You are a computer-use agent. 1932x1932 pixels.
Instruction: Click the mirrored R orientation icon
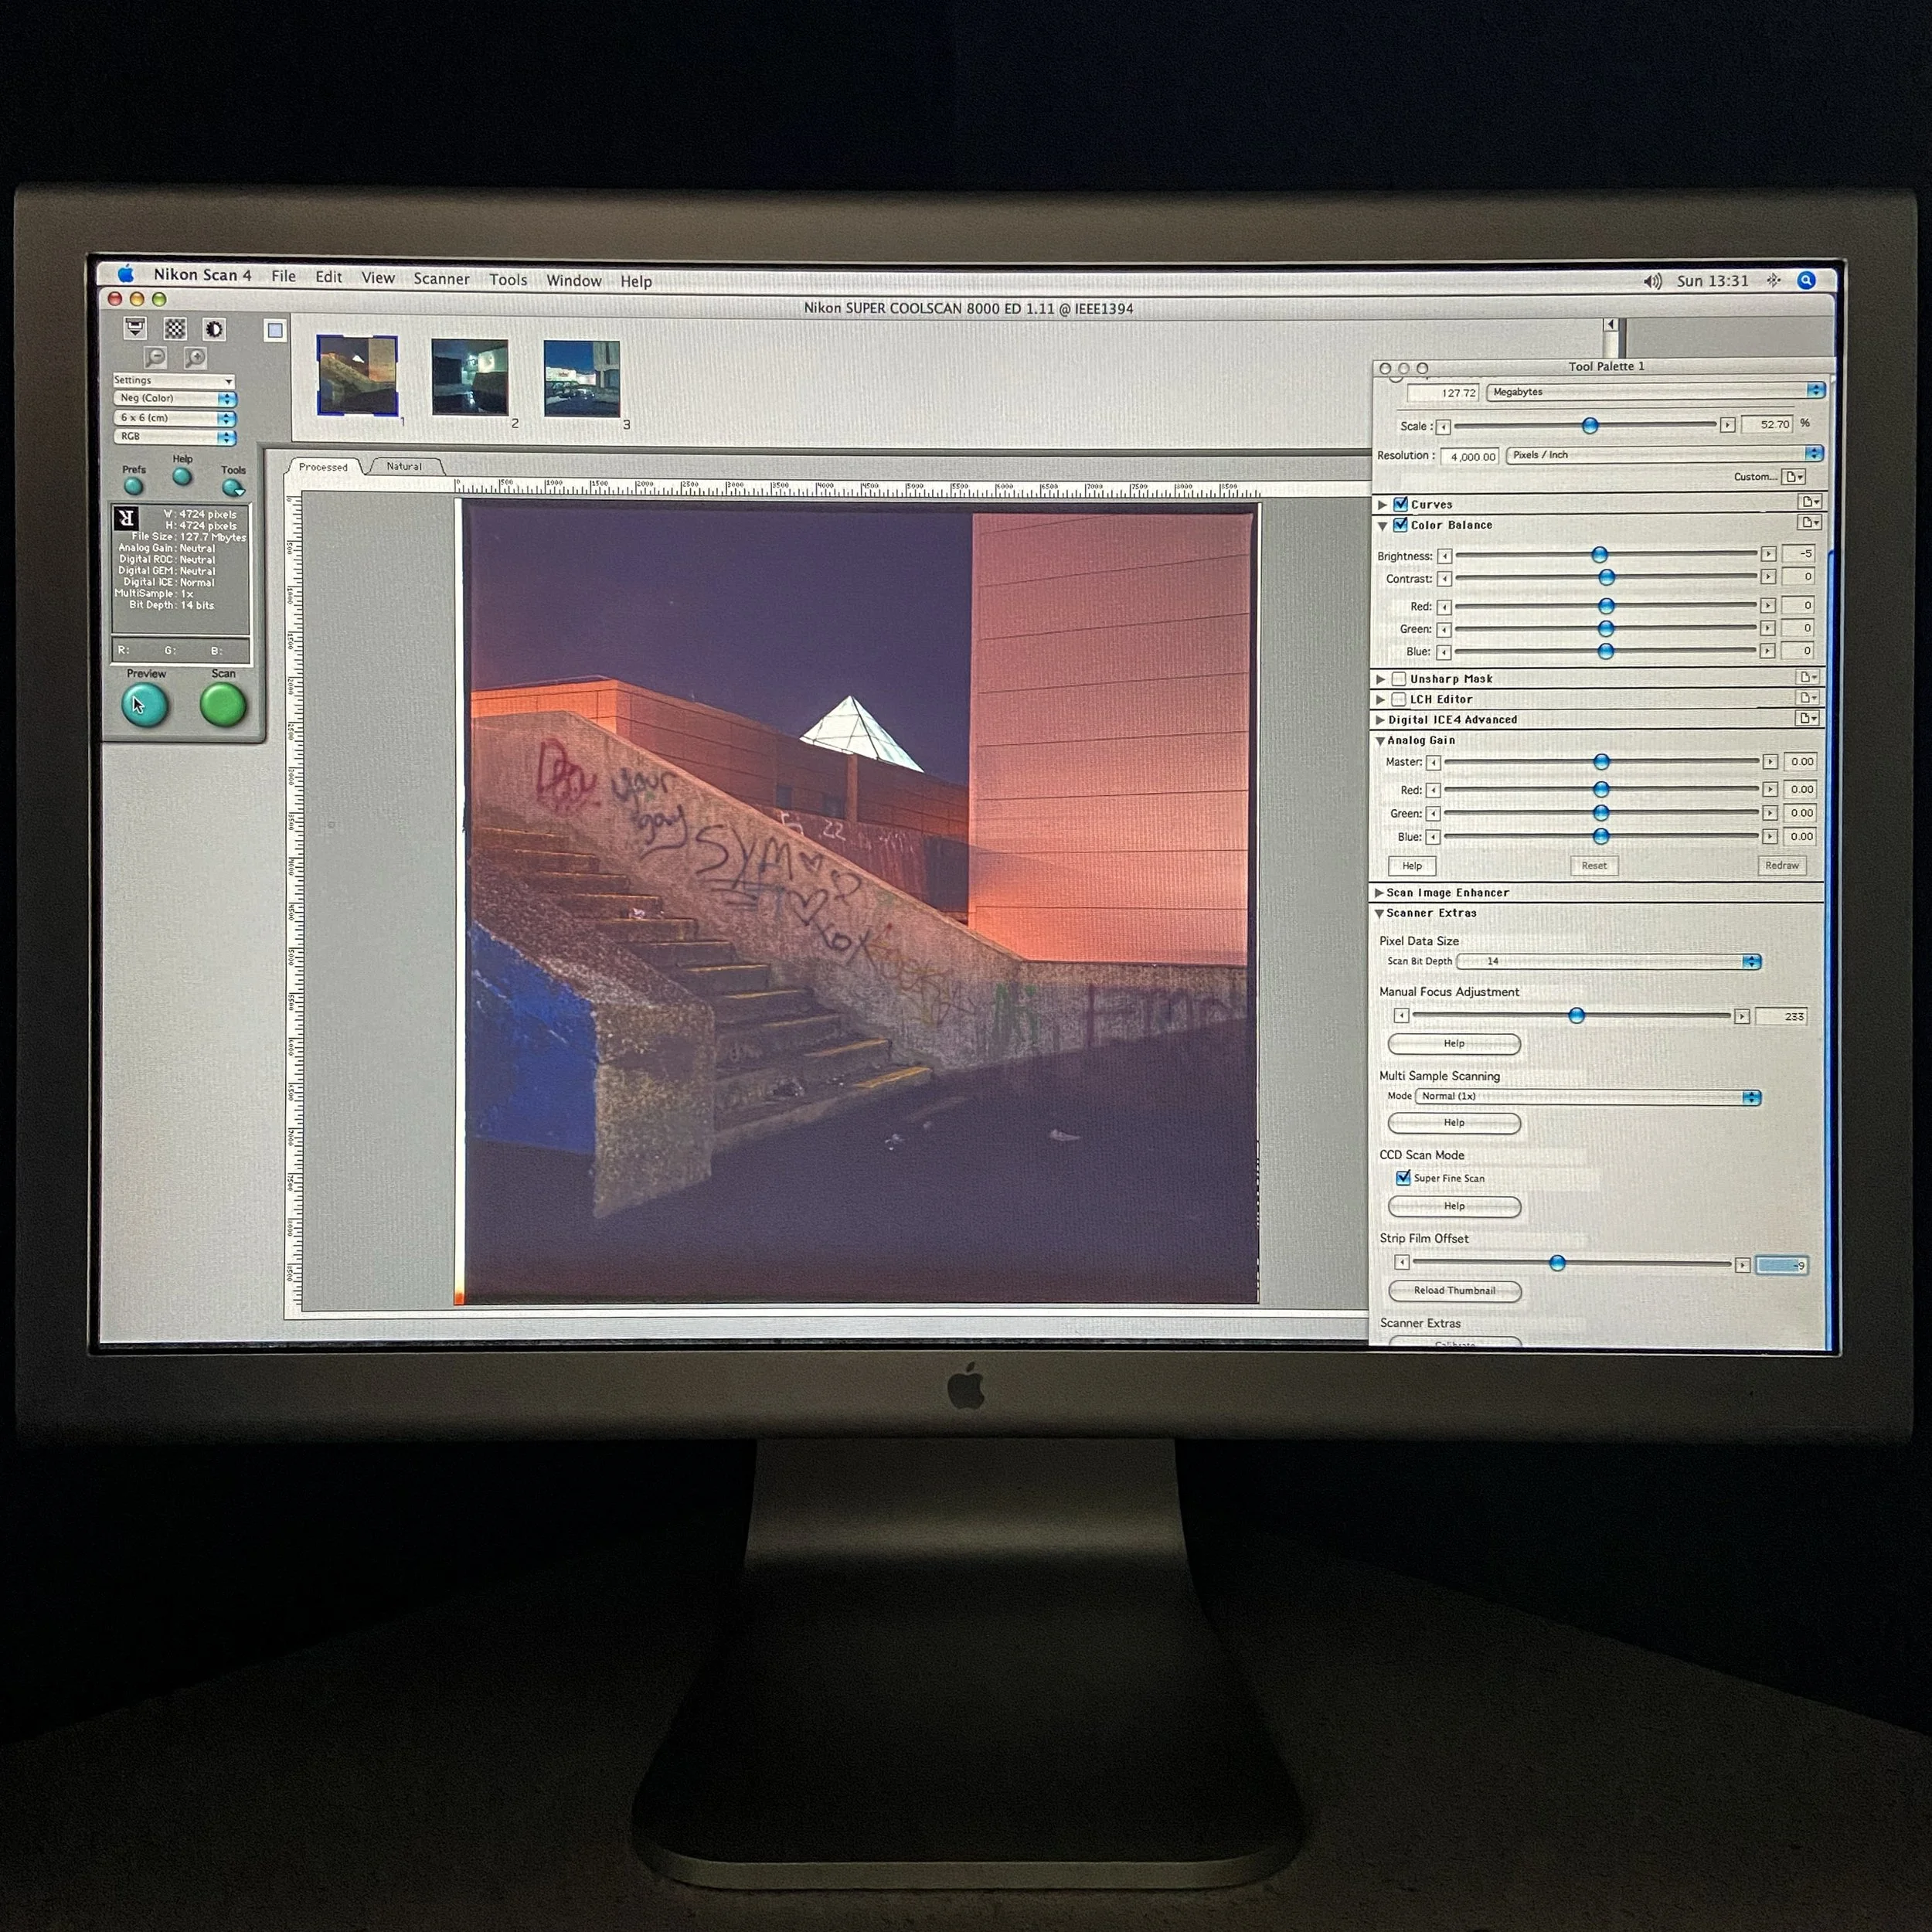coord(127,518)
